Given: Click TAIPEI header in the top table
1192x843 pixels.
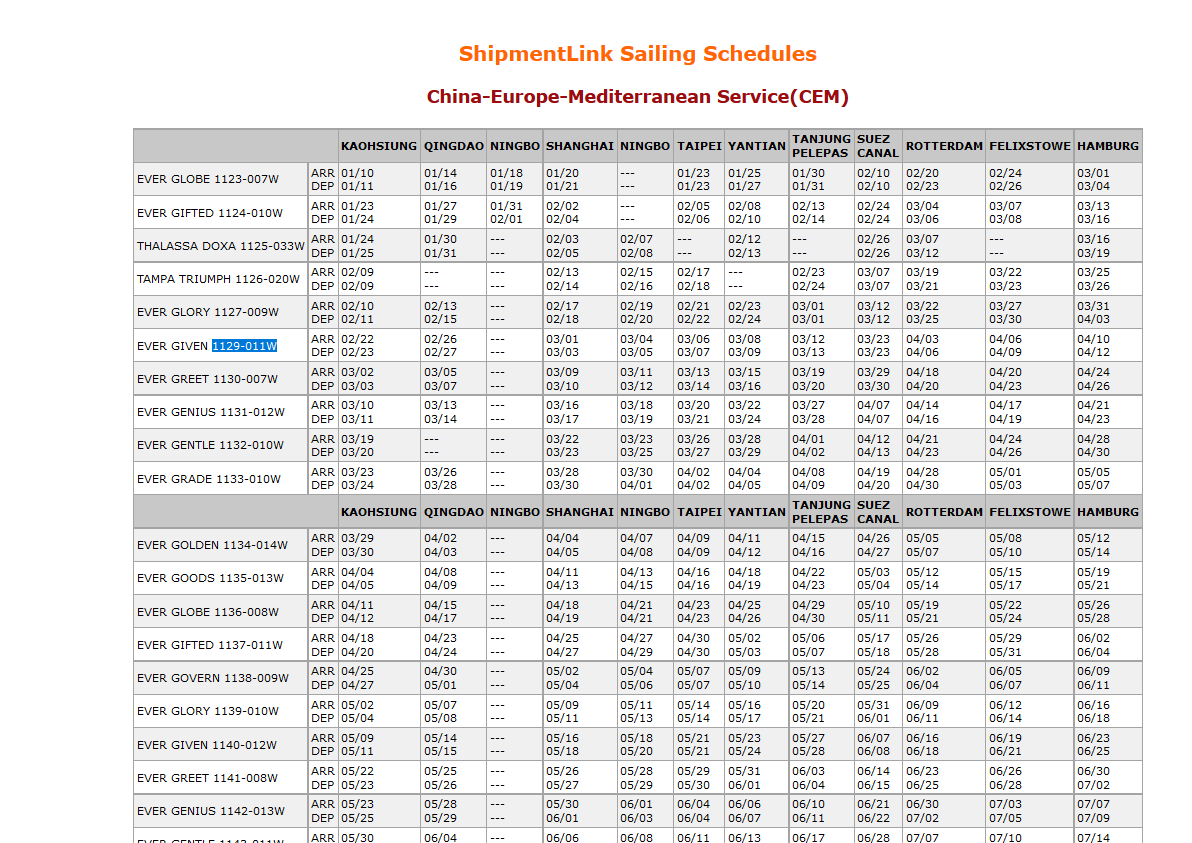Looking at the screenshot, I should pos(699,146).
